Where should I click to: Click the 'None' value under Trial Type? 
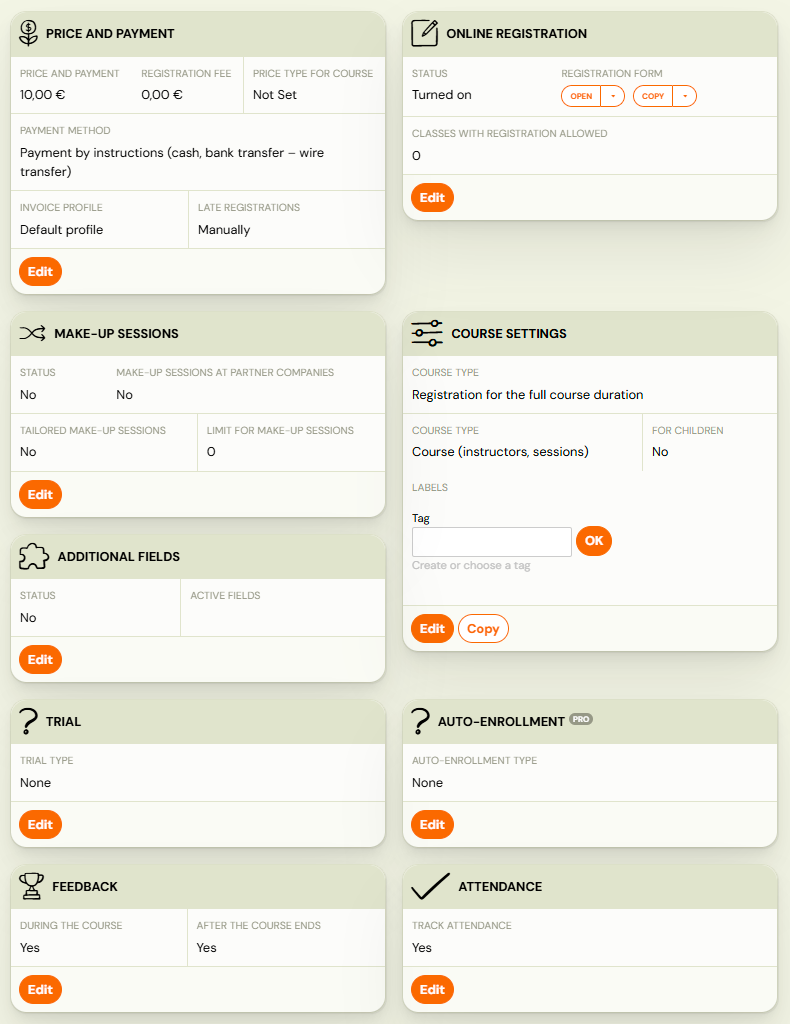point(35,783)
